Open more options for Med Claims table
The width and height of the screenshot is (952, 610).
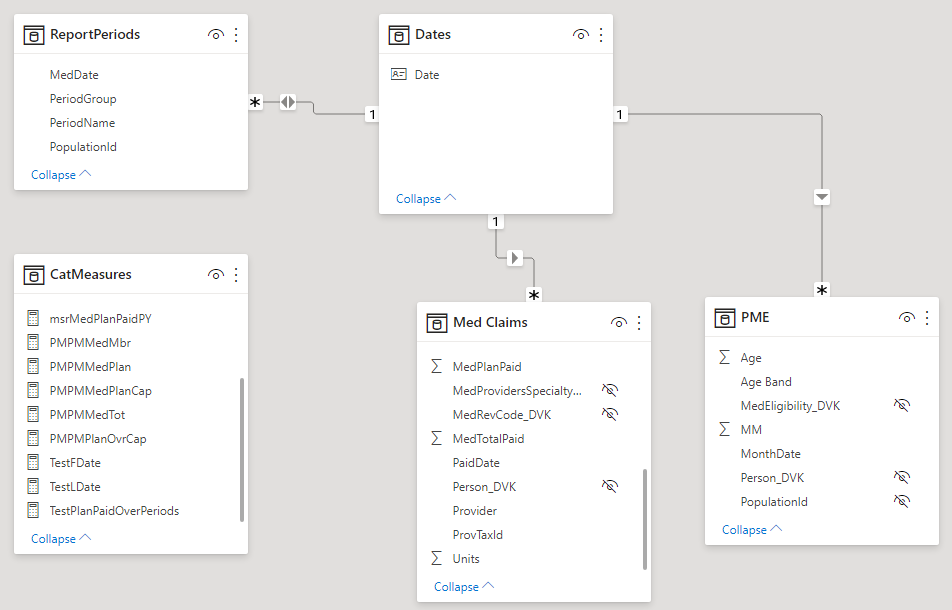tap(639, 322)
